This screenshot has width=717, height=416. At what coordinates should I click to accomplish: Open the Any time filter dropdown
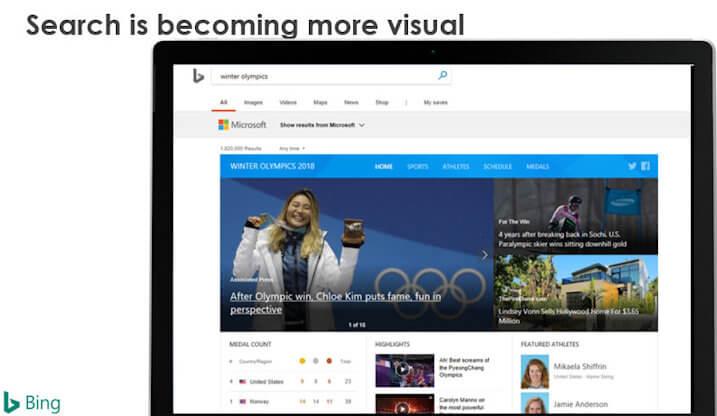(292, 149)
